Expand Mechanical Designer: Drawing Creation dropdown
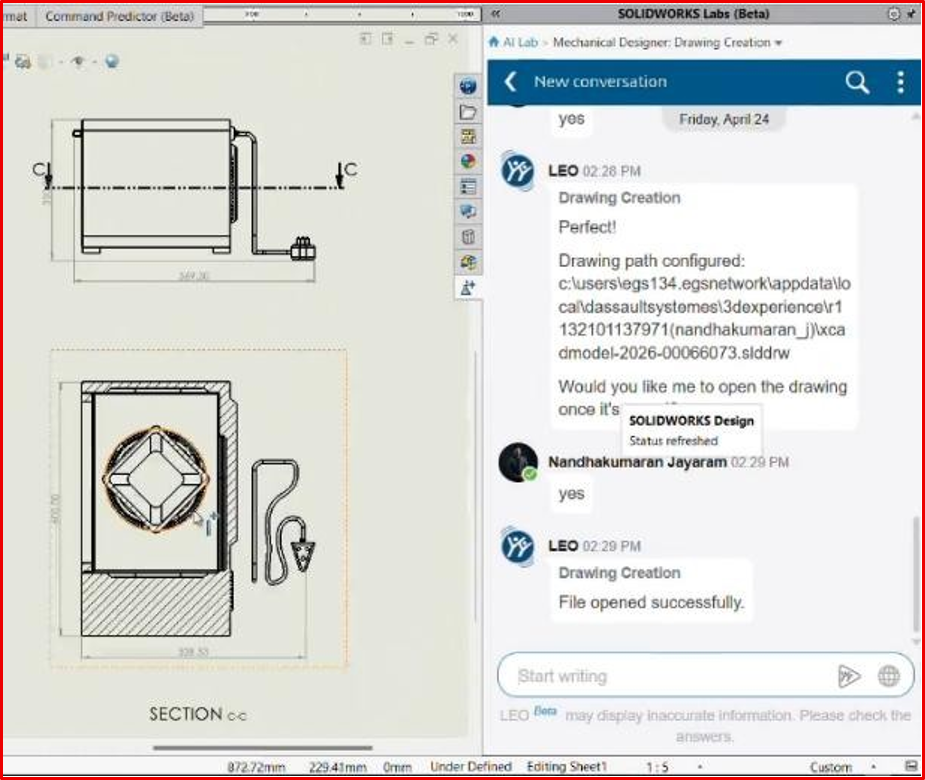 pyautogui.click(x=779, y=43)
